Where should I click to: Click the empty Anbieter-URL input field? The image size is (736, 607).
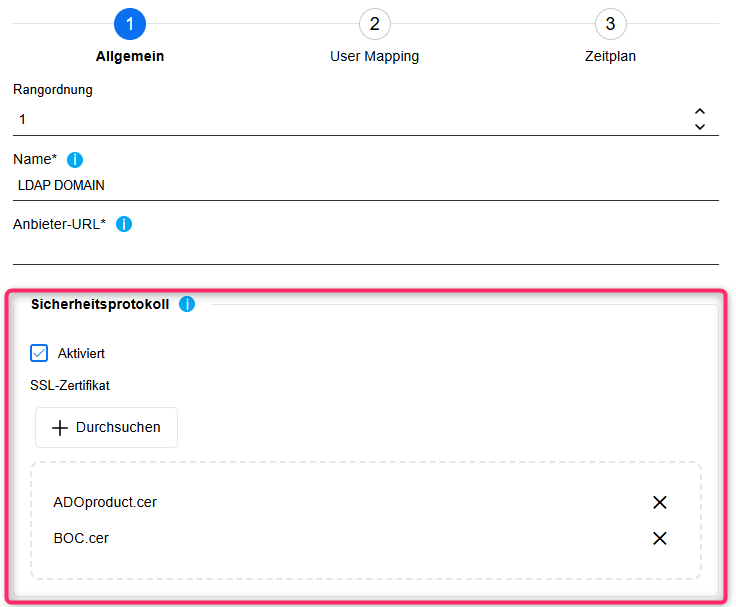(340, 249)
